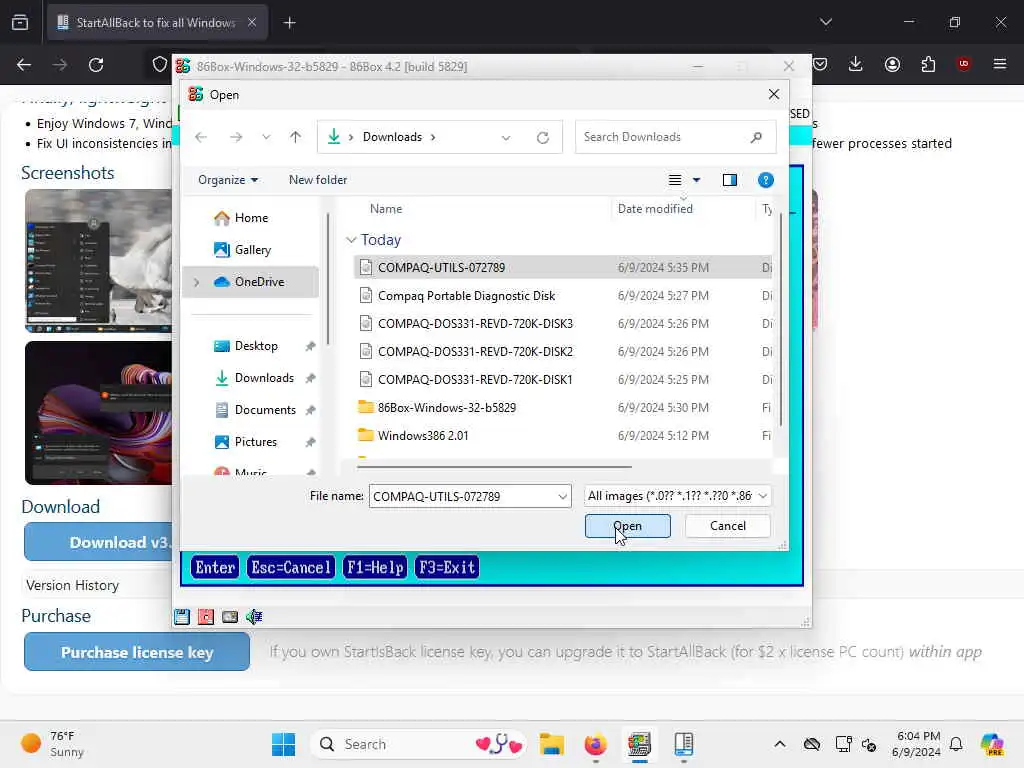The width and height of the screenshot is (1024, 768).
Task: Select COMPAQ-UTILS-072789 file row
Action: click(563, 268)
